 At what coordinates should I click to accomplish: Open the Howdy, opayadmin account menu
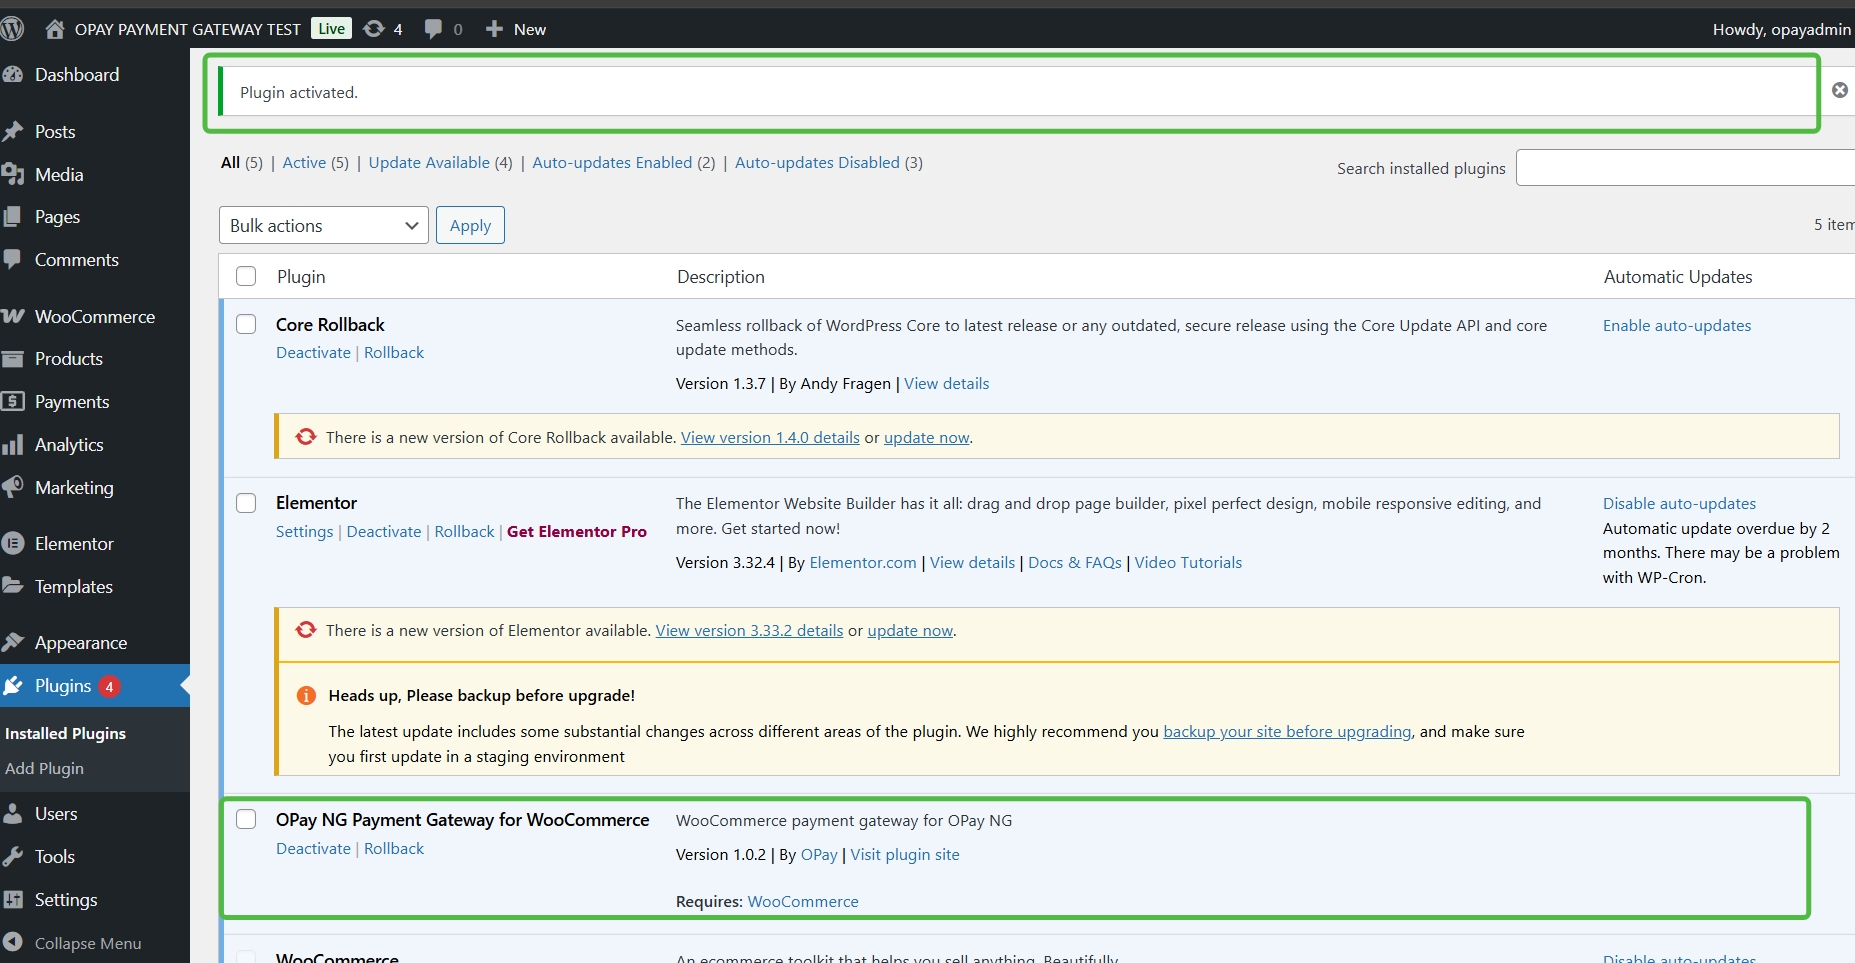point(1781,29)
